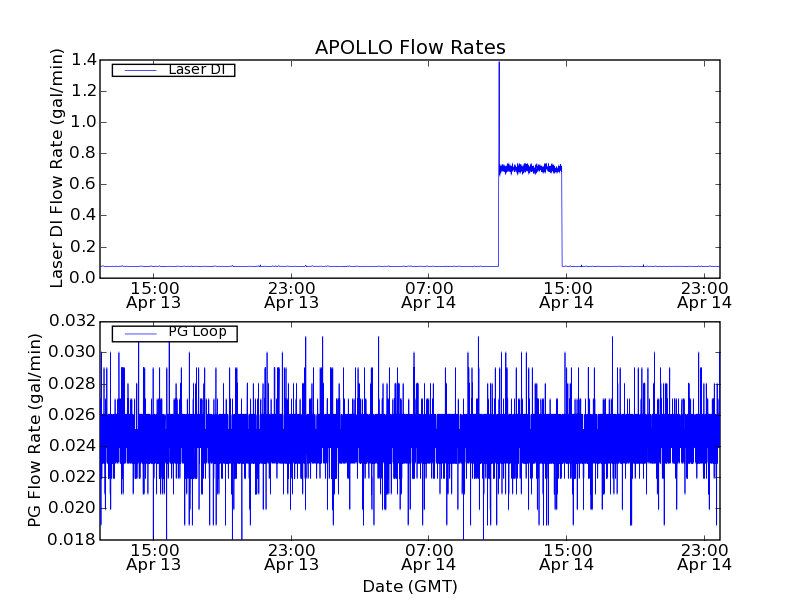
Task: Click 15:00 Apr 14 tick under bottom plot
Action: tap(567, 557)
